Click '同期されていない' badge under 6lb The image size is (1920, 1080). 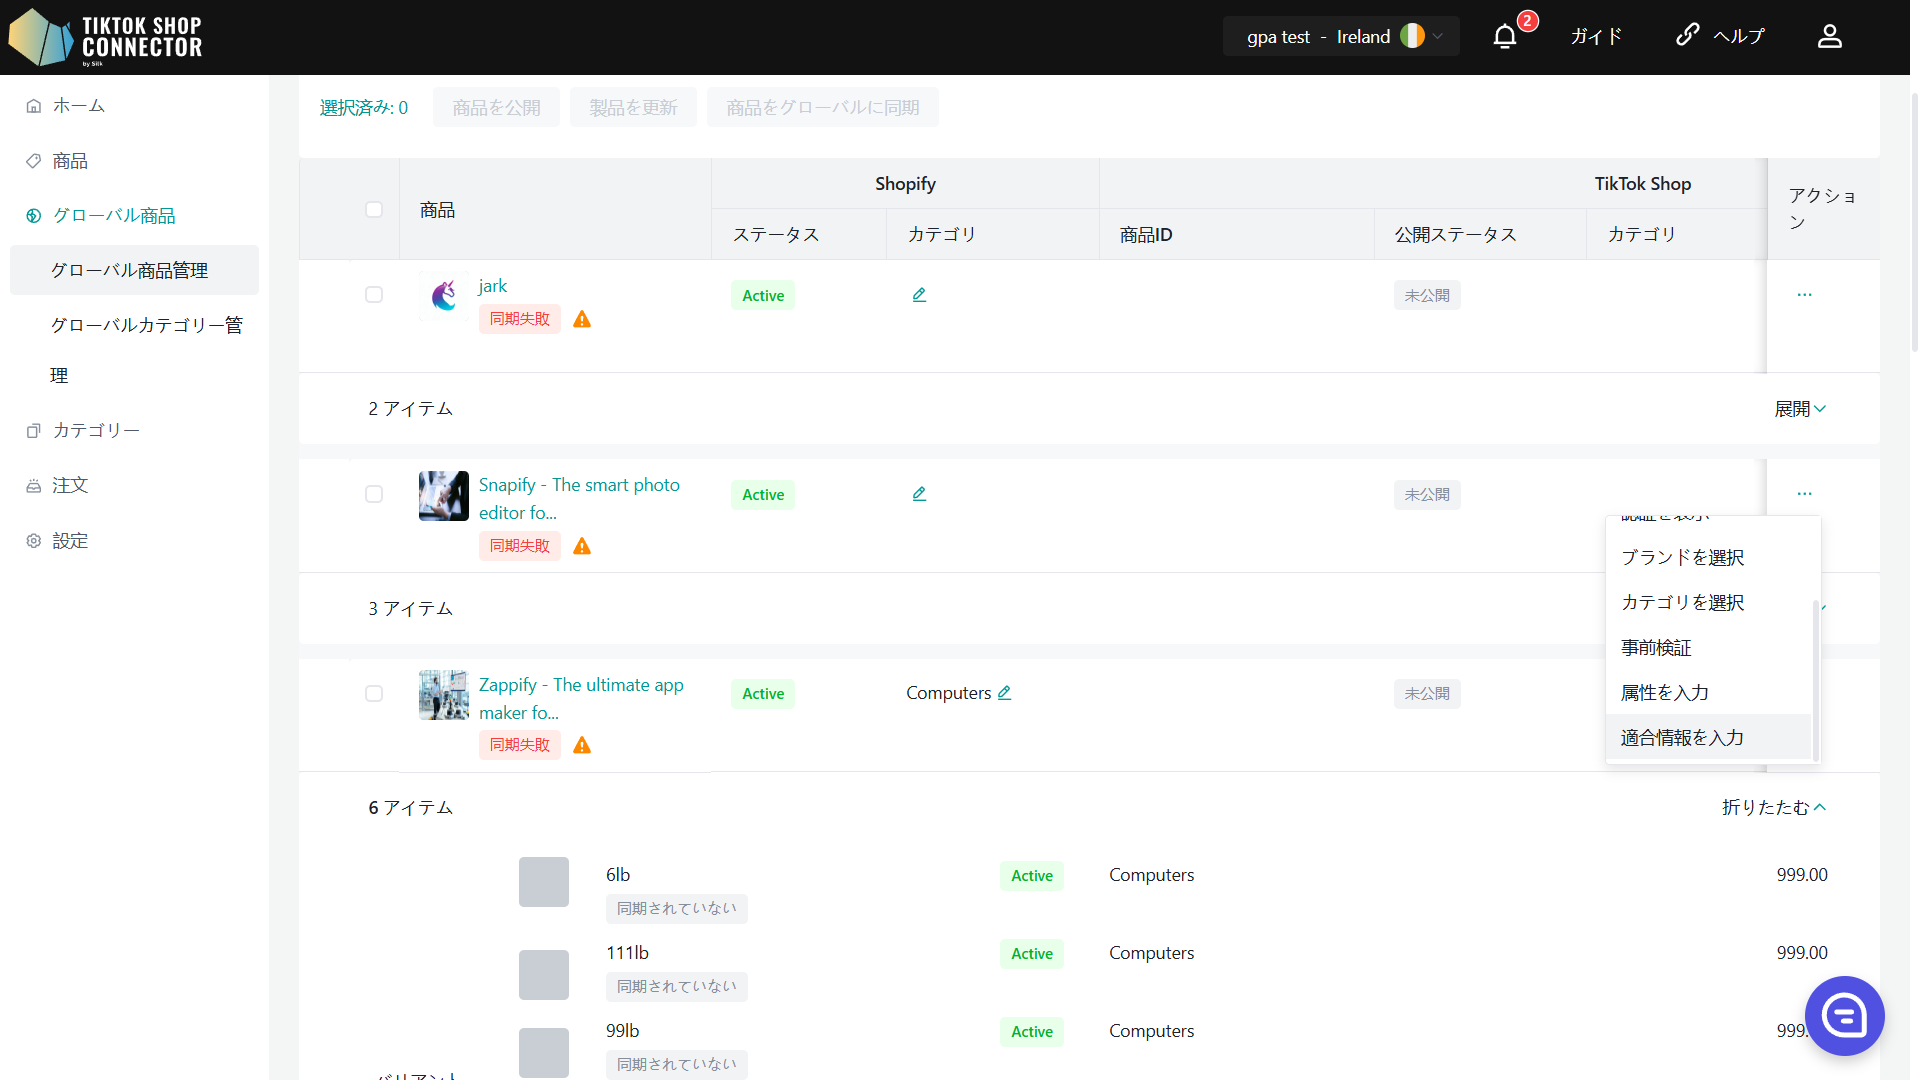pyautogui.click(x=677, y=909)
